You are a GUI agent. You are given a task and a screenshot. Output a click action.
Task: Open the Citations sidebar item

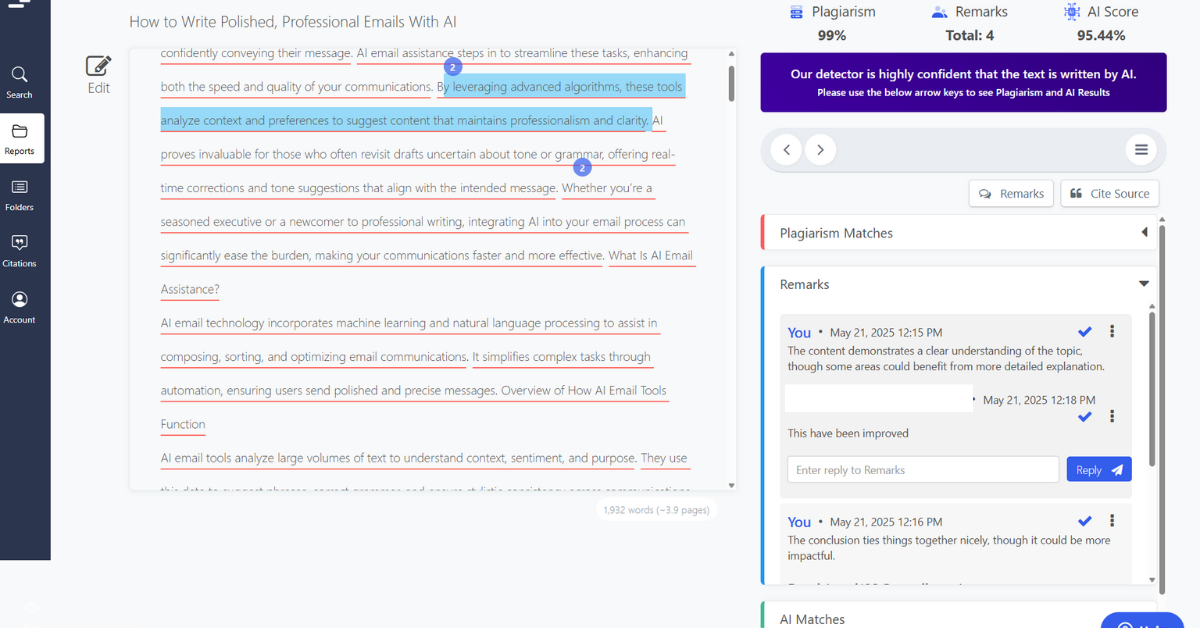coord(19,251)
